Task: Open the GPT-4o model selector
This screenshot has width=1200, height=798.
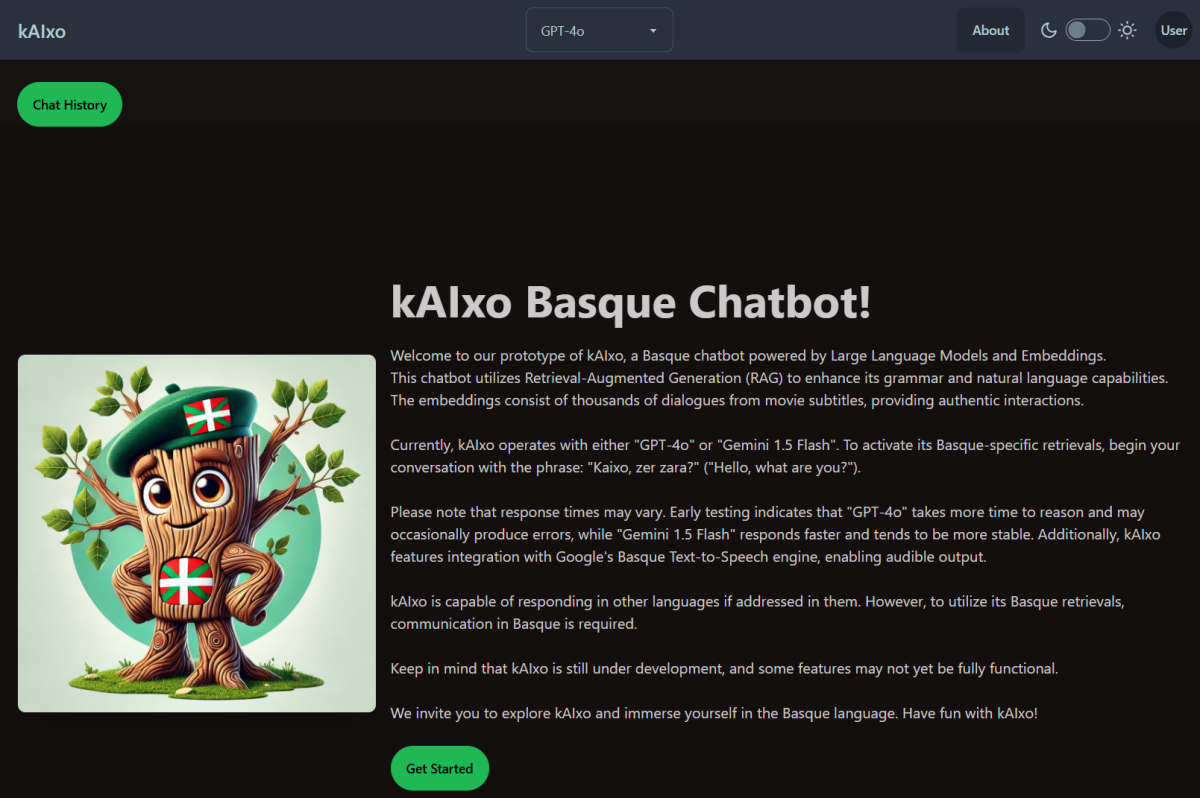Action: (599, 30)
